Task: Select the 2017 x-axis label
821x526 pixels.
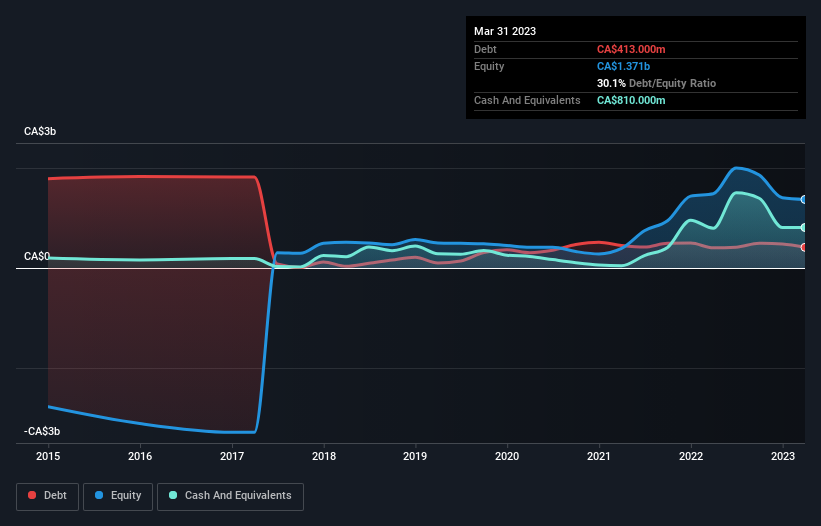Action: coord(232,456)
